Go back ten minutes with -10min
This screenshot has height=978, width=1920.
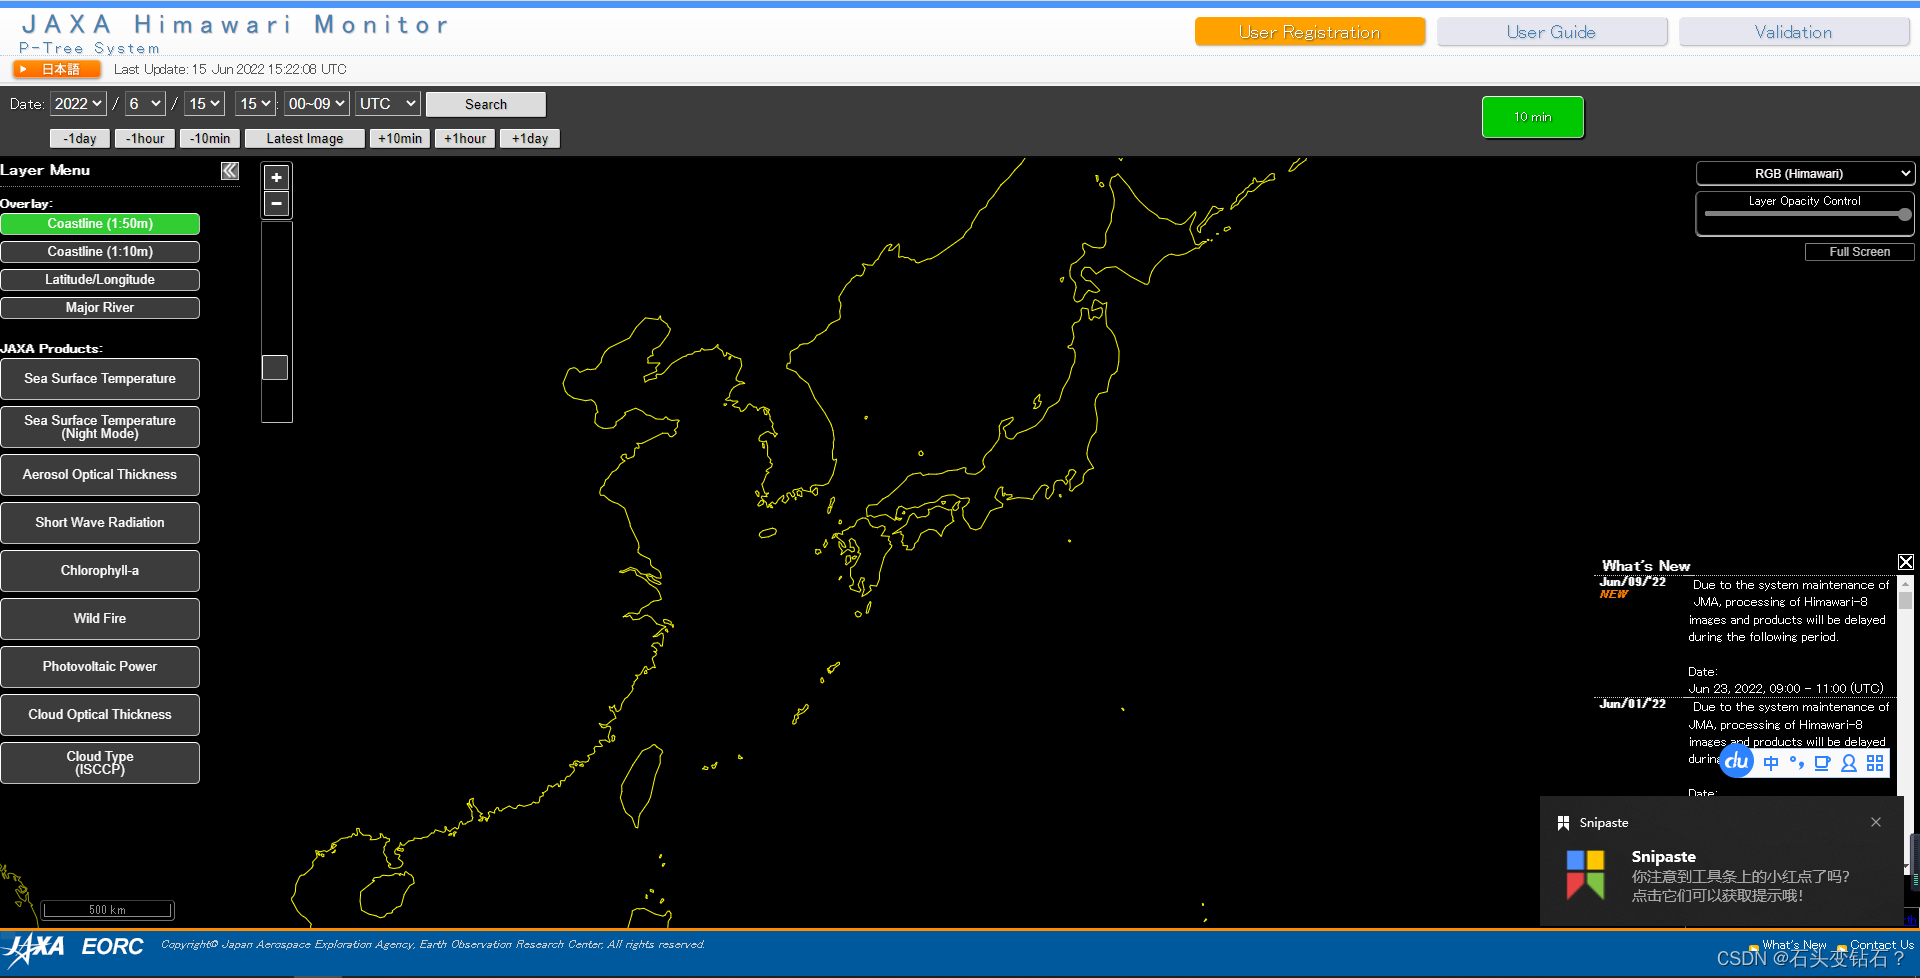210,139
